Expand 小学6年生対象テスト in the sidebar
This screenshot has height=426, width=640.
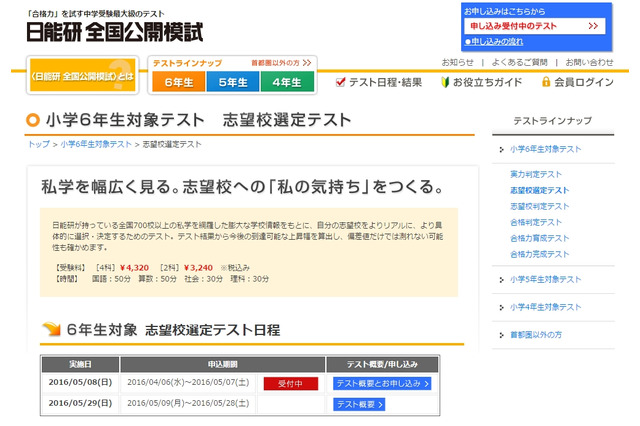coord(545,149)
